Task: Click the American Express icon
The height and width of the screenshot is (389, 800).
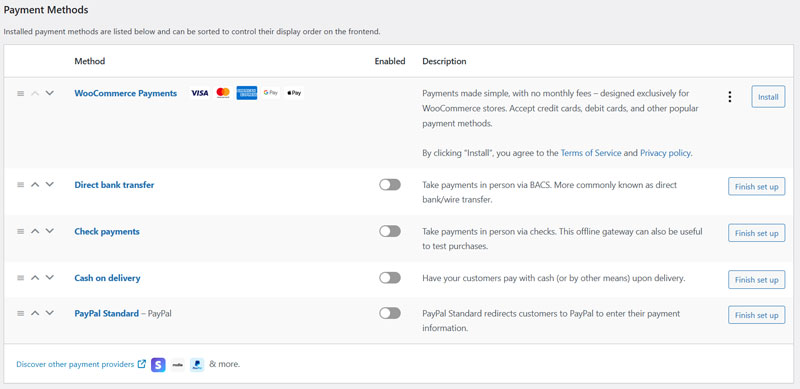Action: point(246,93)
